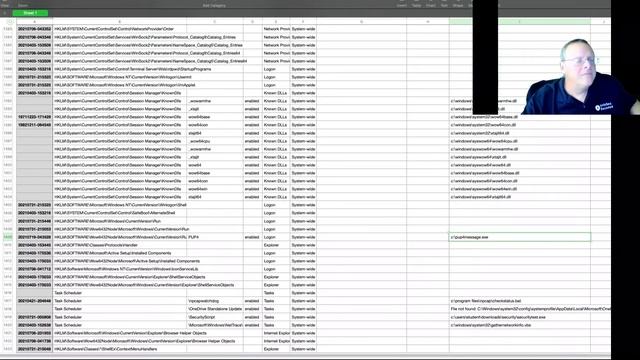Select the syswow64\wow64win.dll path cell
Screen dimensions: 640x360
(520, 189)
